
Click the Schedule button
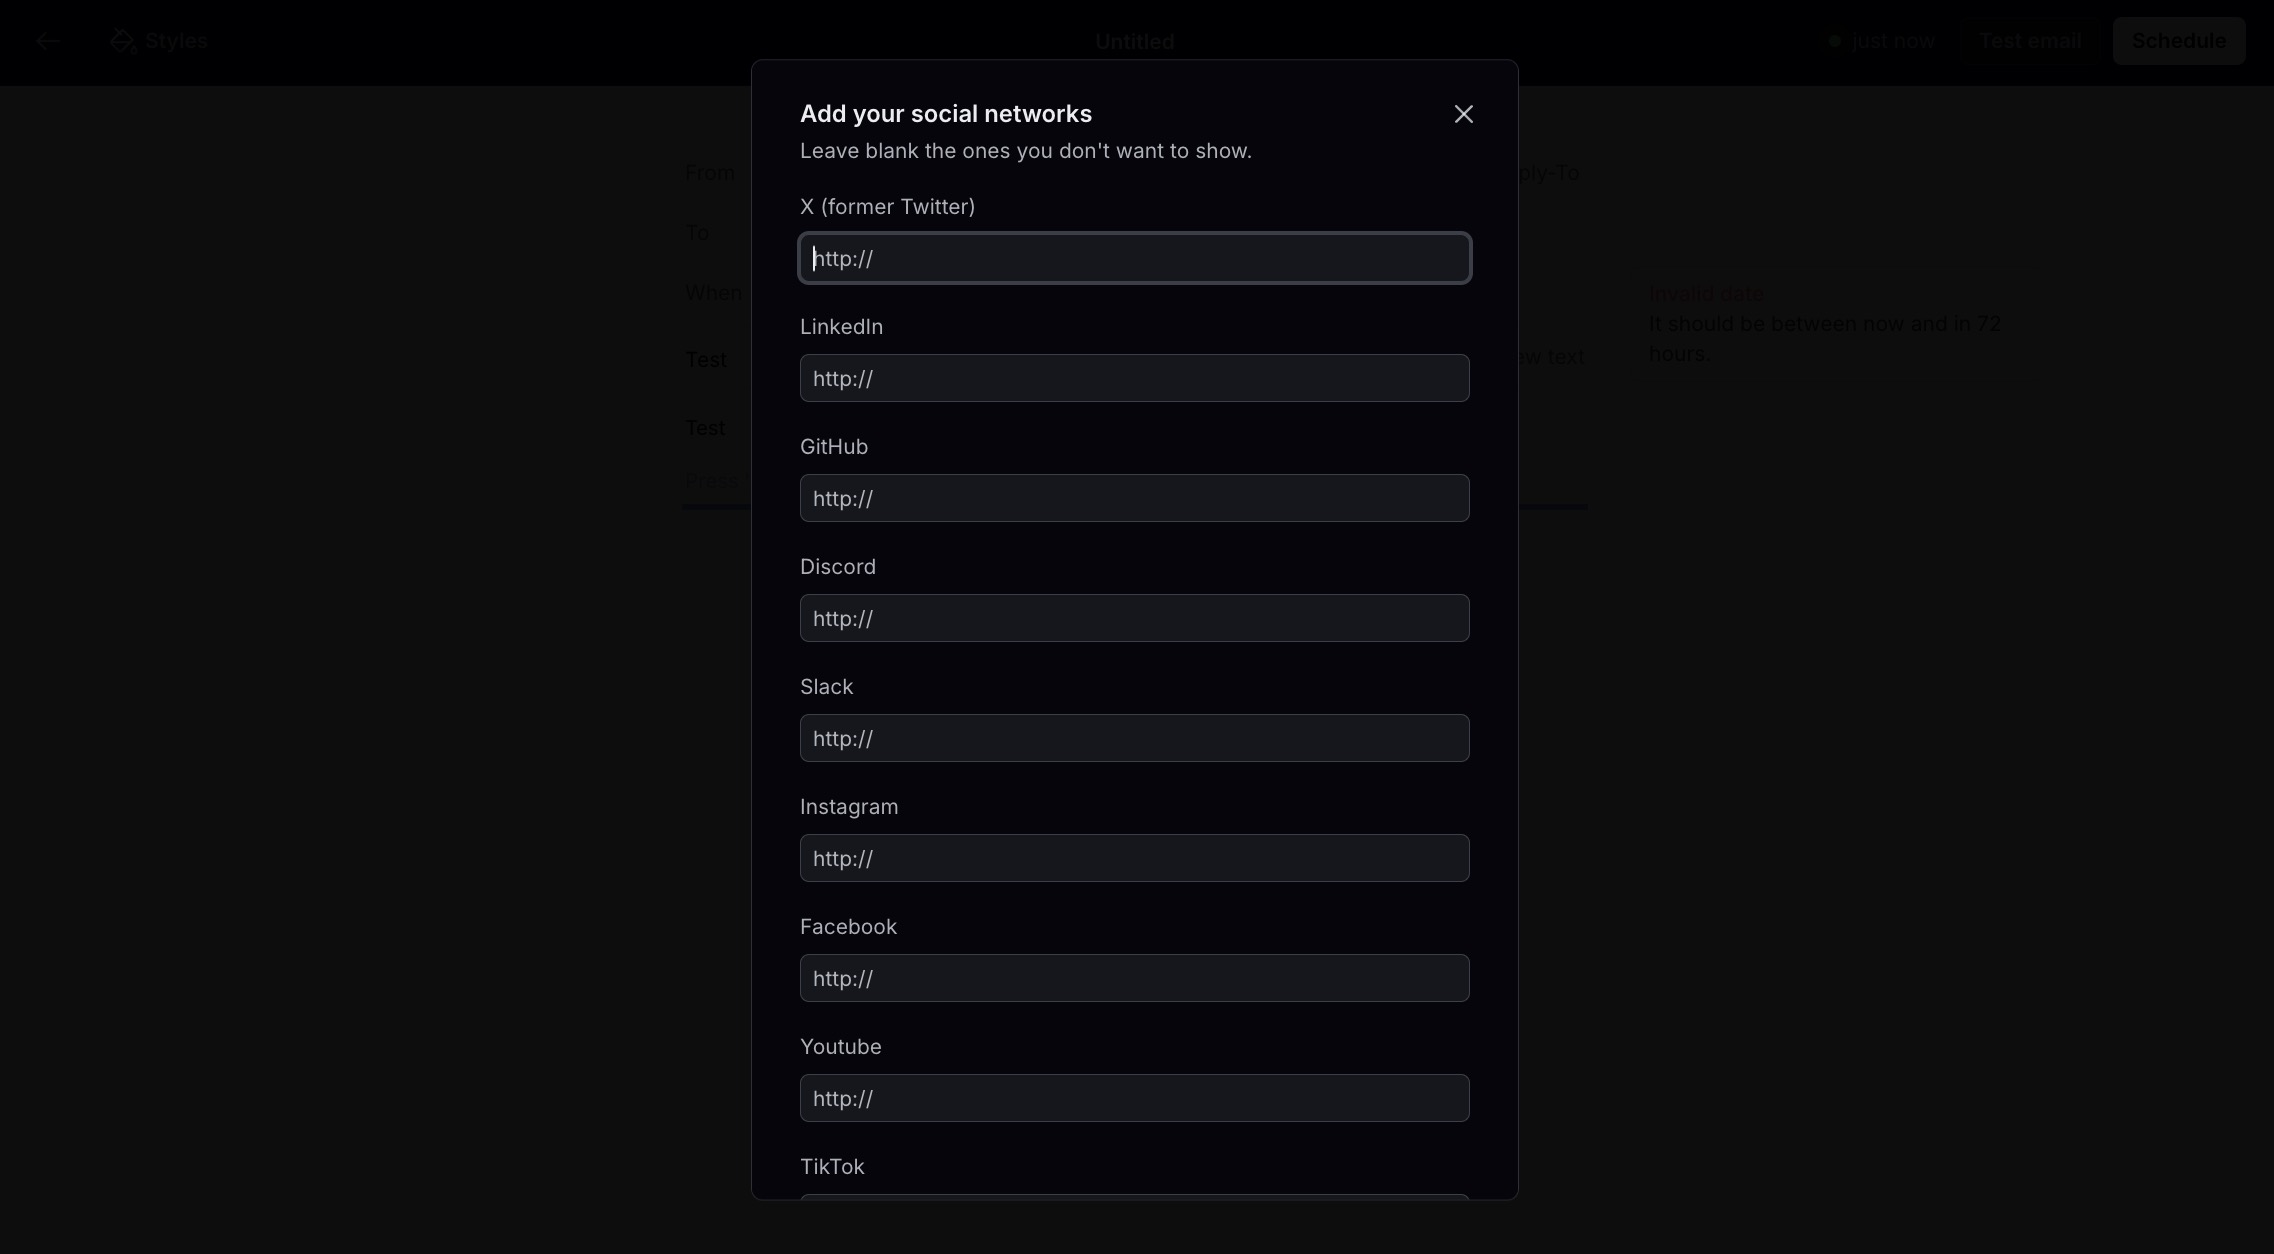[x=2178, y=41]
